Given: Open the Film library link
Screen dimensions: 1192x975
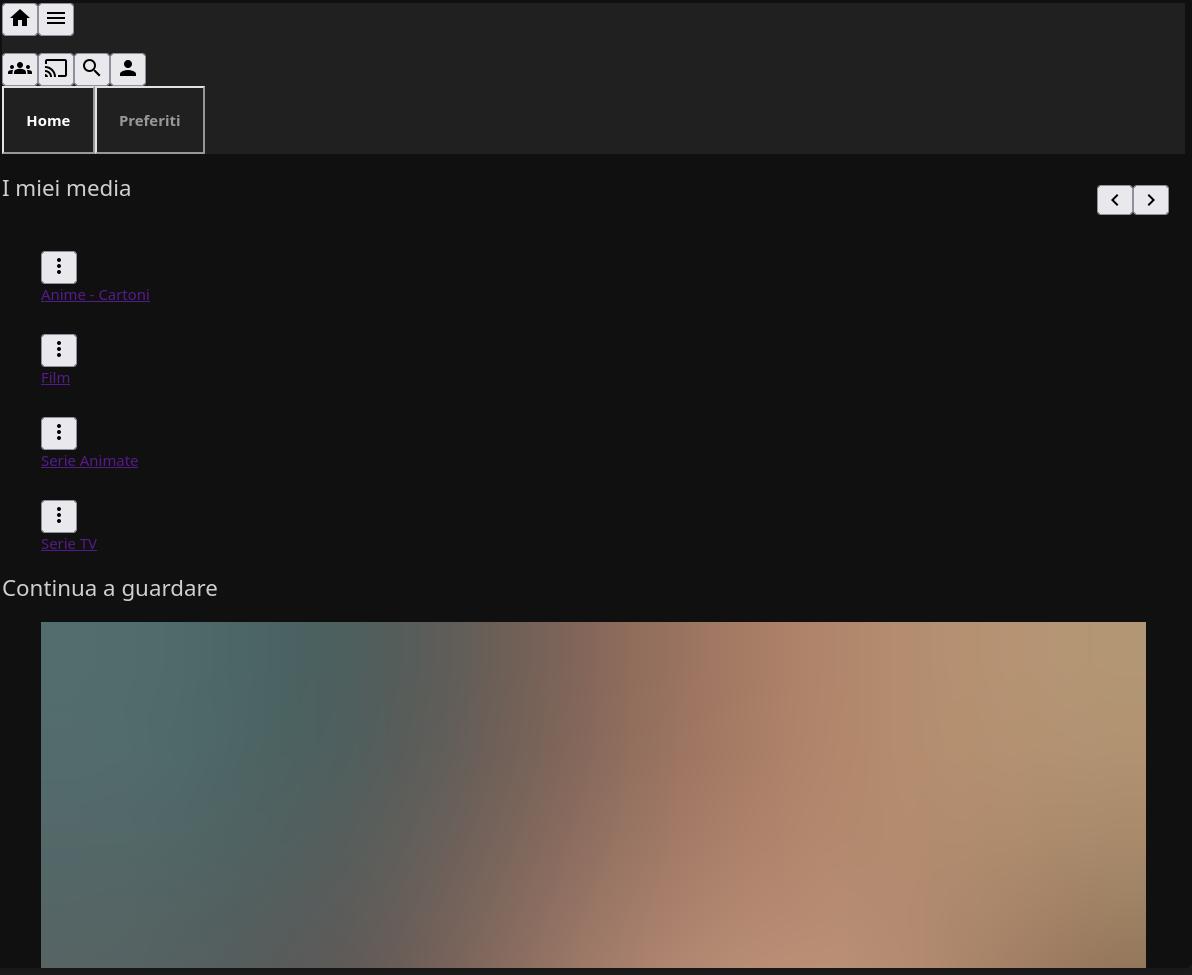Looking at the screenshot, I should click(55, 378).
